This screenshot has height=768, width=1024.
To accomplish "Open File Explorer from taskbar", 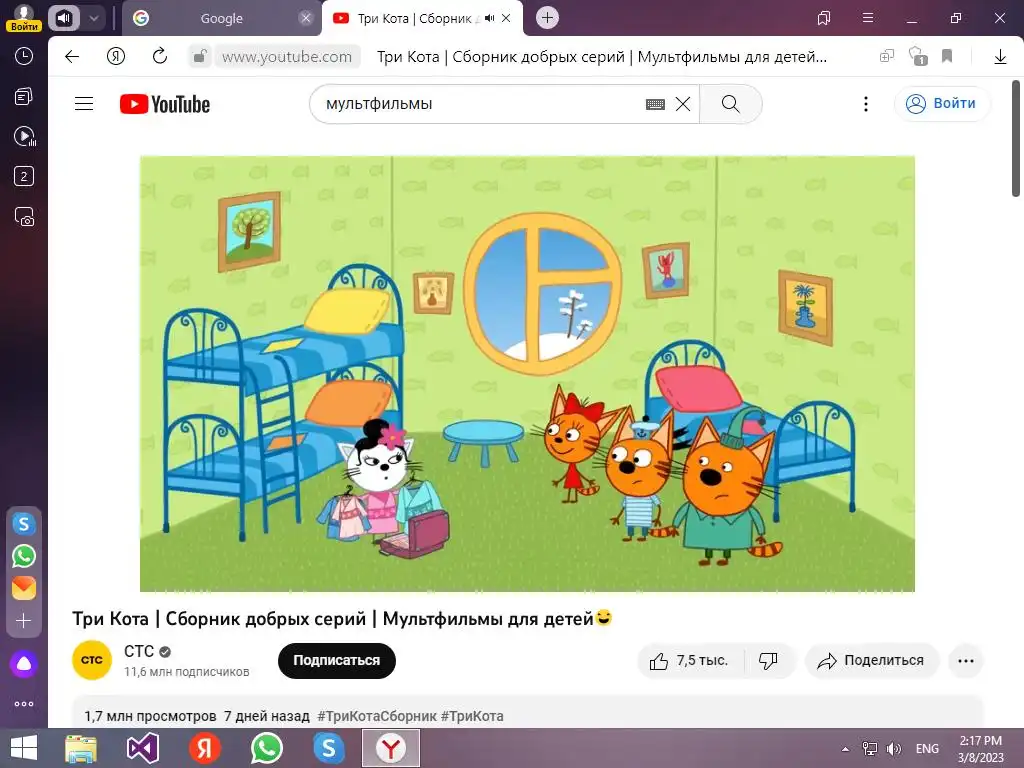I will [81, 748].
